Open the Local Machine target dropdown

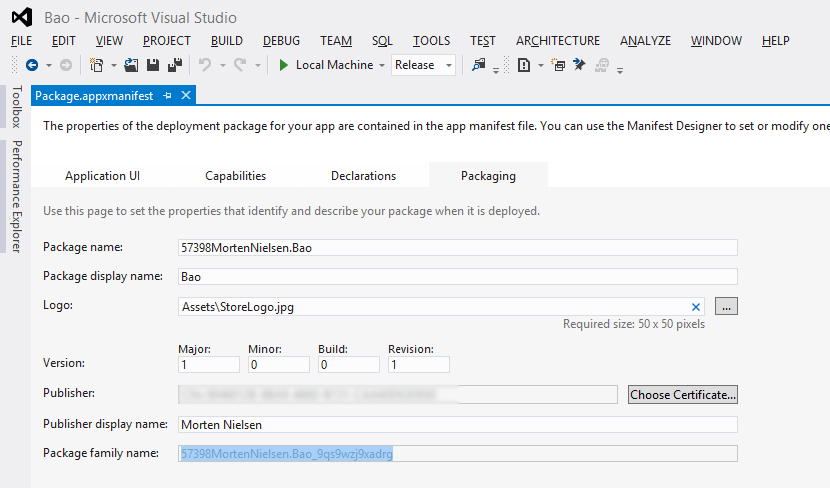[382, 66]
